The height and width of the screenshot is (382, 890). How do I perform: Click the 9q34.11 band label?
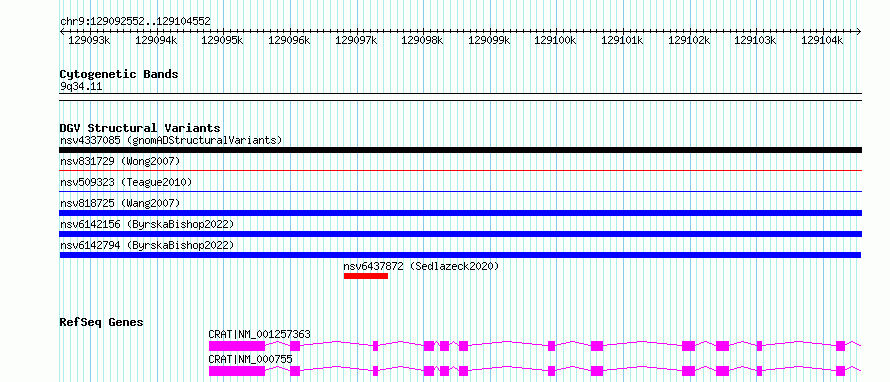(x=81, y=87)
